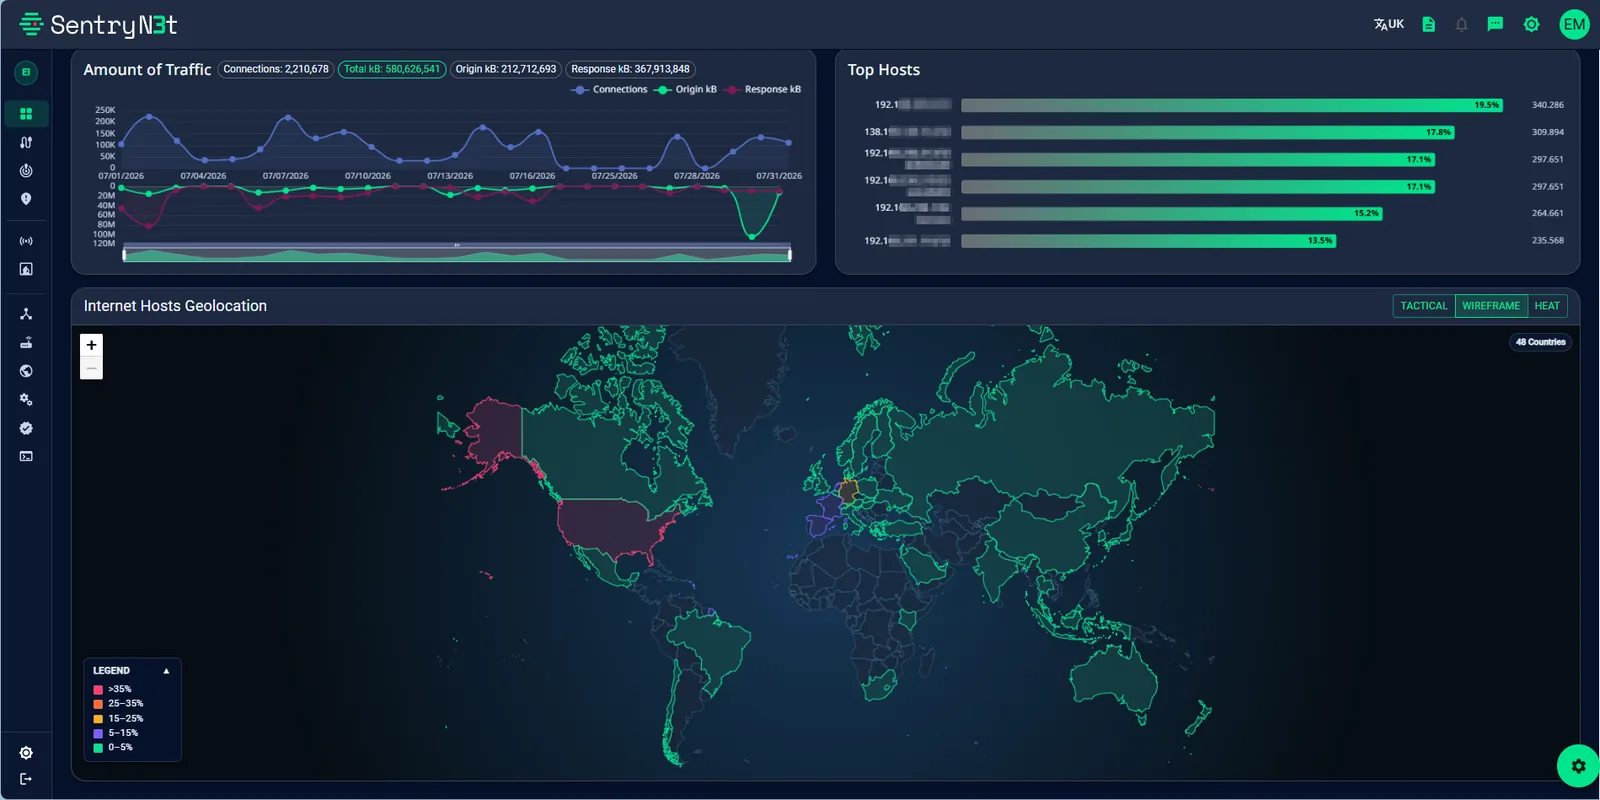Open the network topology icon in sidebar

pos(26,314)
